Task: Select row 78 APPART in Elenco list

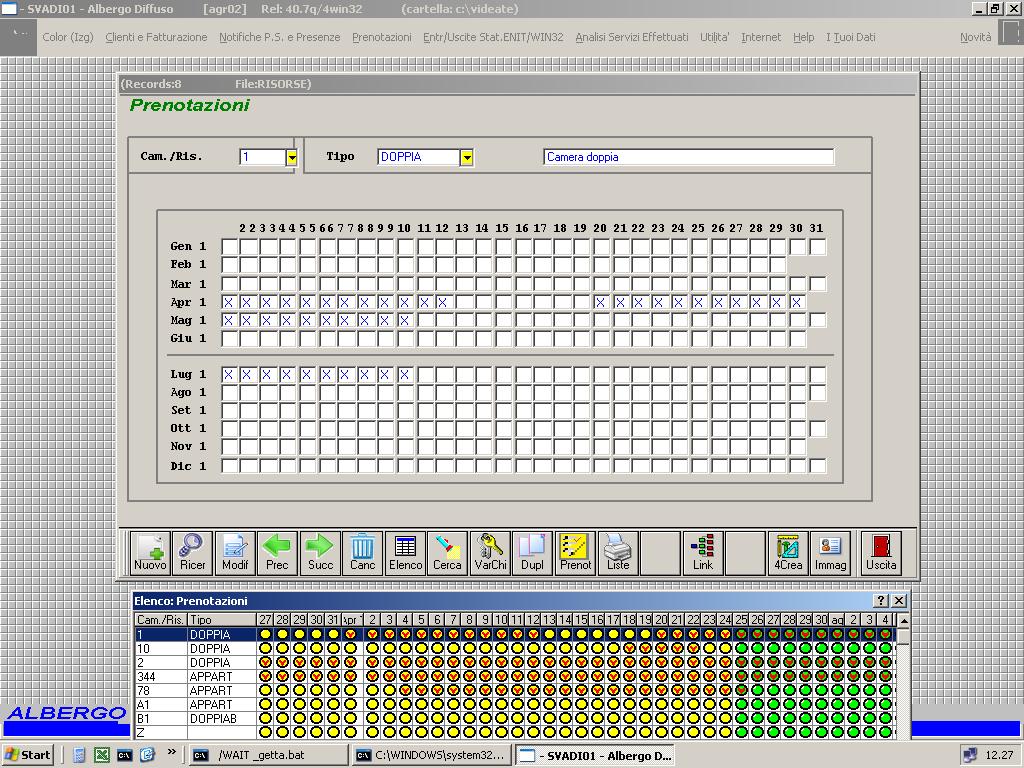Action: coord(515,690)
